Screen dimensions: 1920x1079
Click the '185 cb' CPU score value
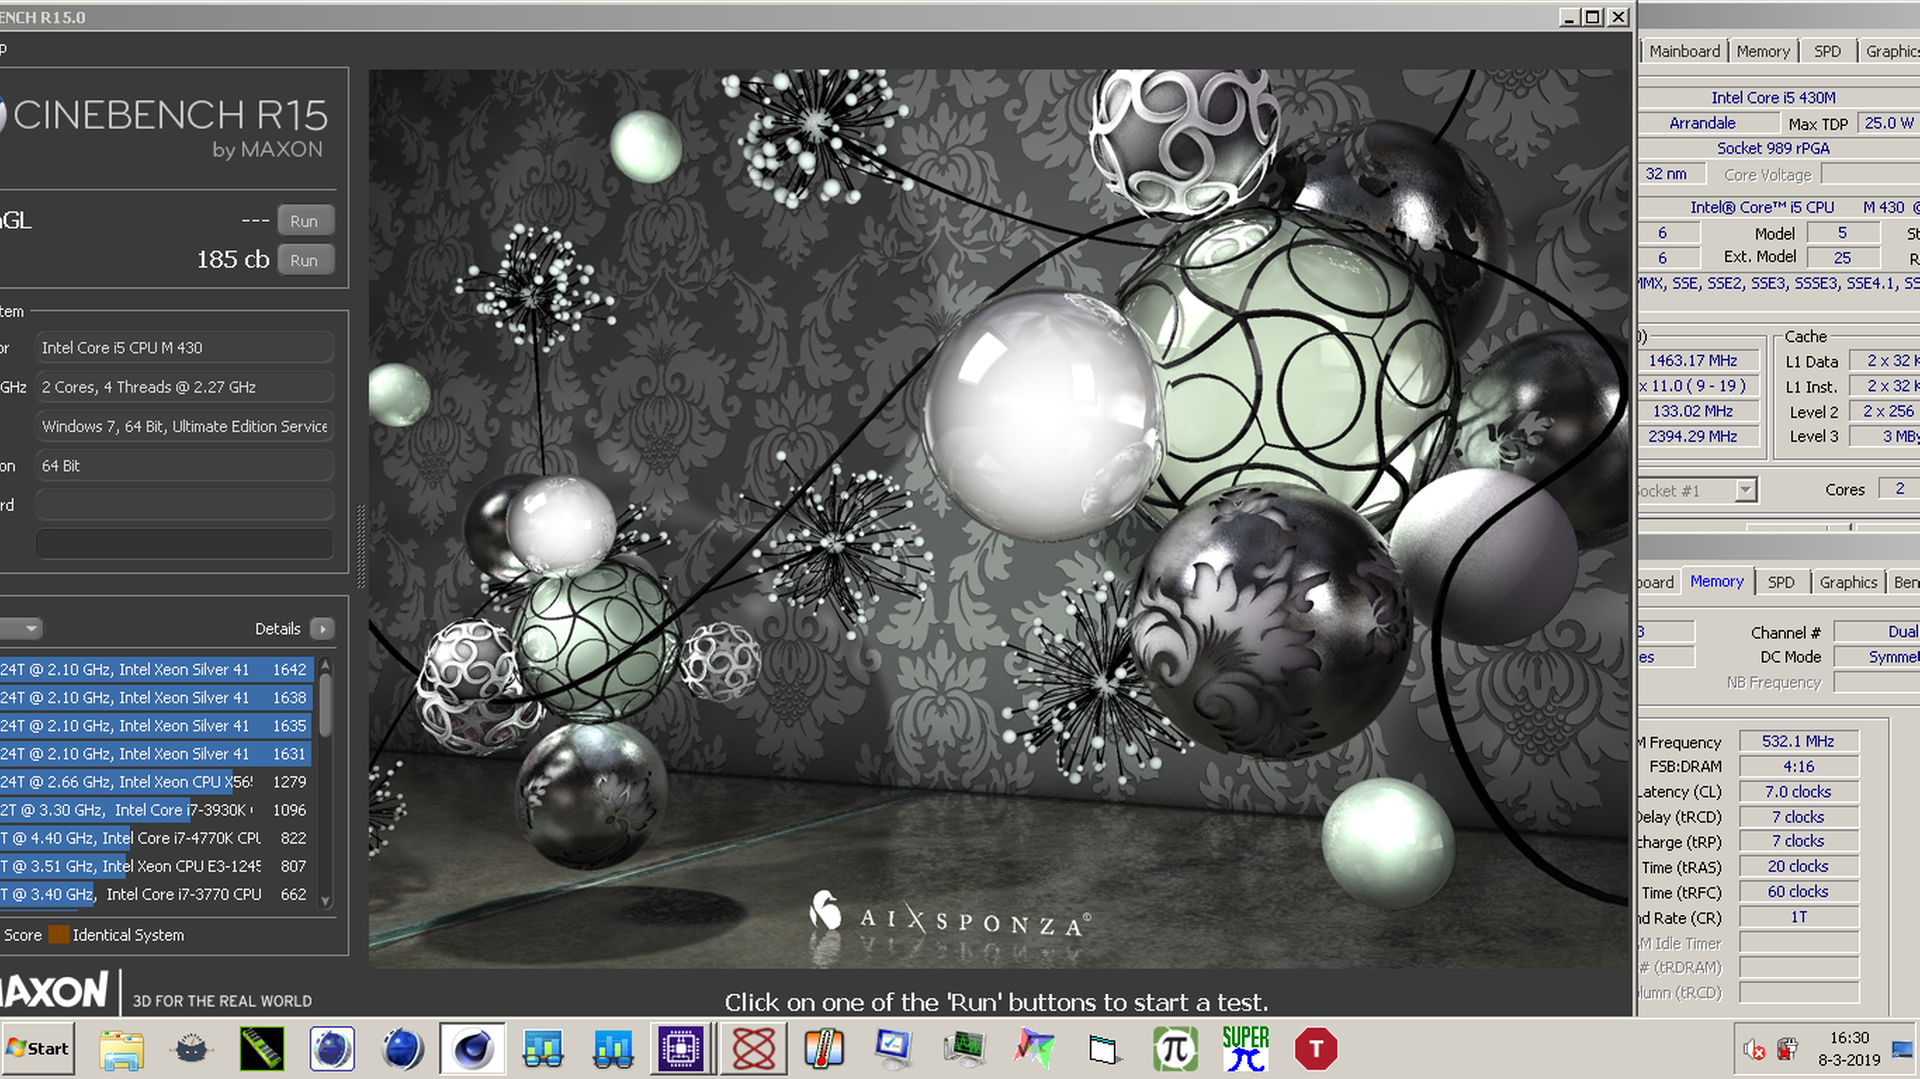(x=233, y=260)
